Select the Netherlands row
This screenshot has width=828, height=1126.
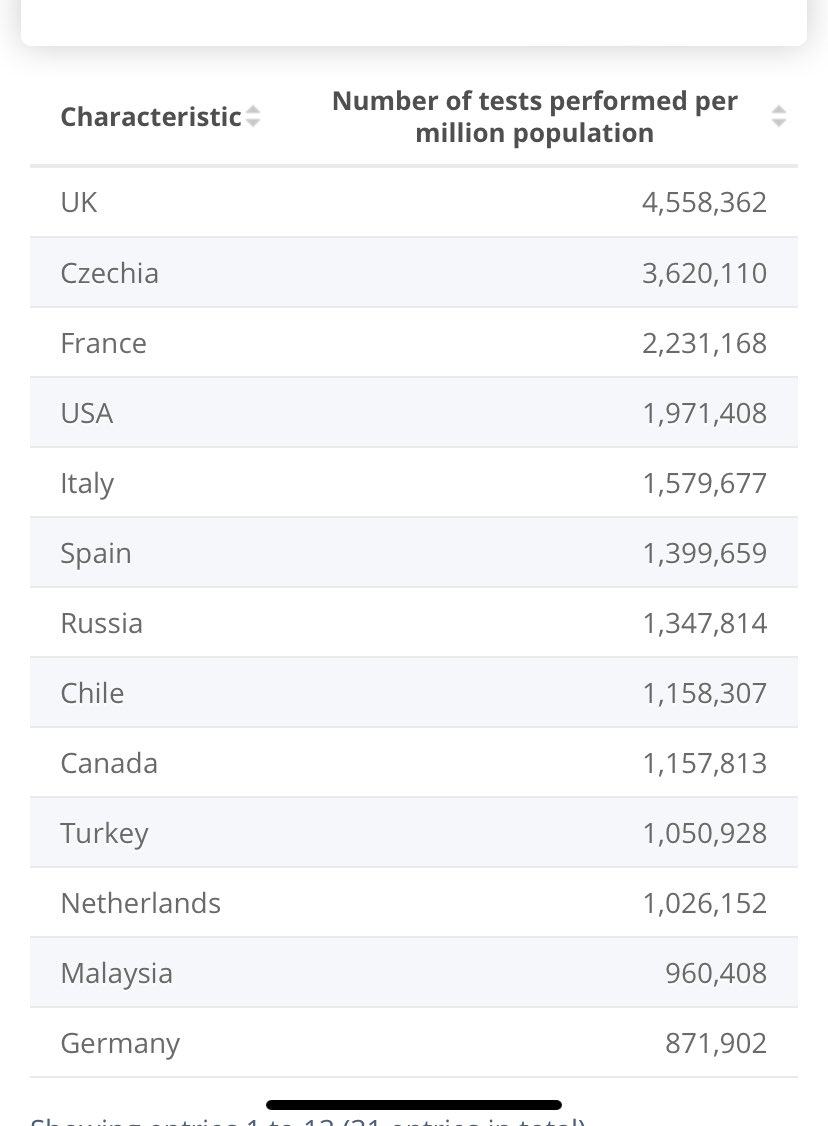[x=414, y=903]
